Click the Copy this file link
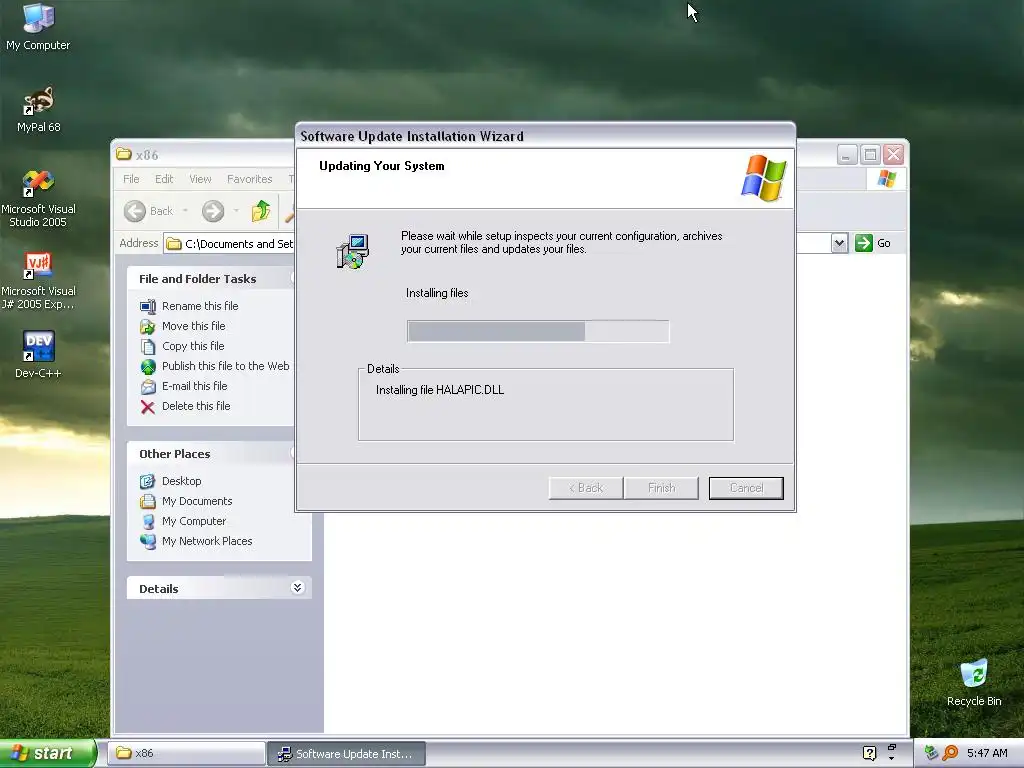Viewport: 1024px width, 768px height. click(193, 346)
